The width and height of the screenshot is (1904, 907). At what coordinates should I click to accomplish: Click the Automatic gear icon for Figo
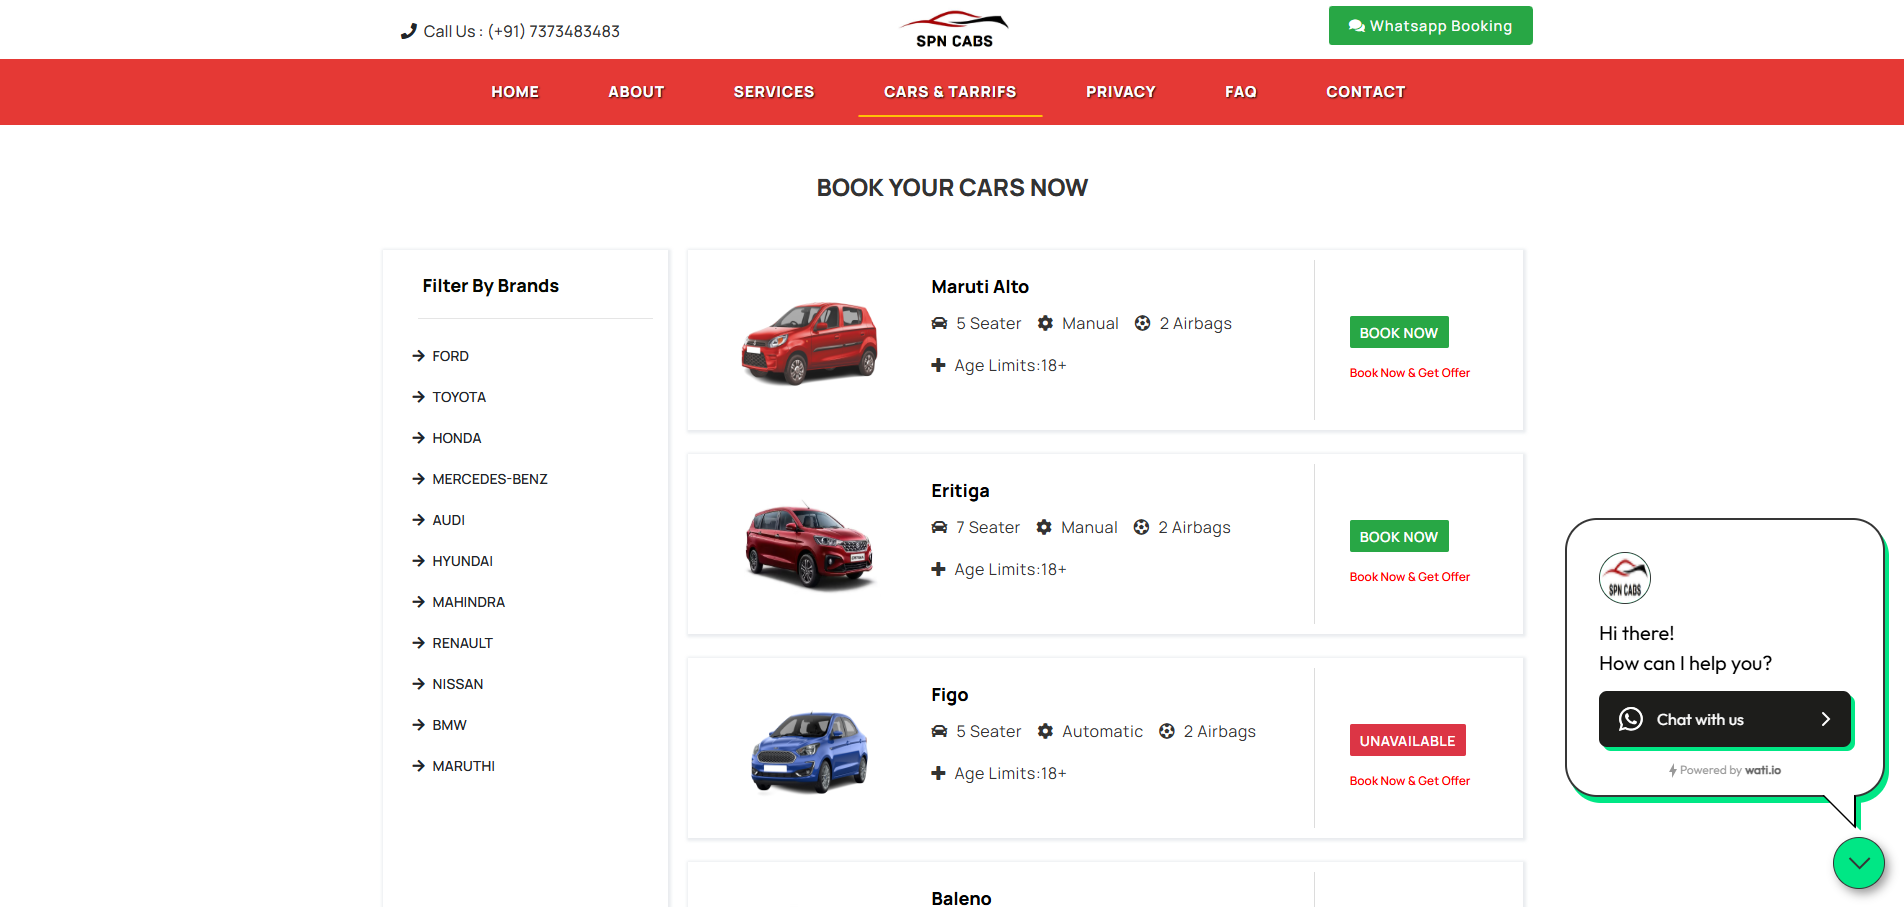(x=1045, y=731)
